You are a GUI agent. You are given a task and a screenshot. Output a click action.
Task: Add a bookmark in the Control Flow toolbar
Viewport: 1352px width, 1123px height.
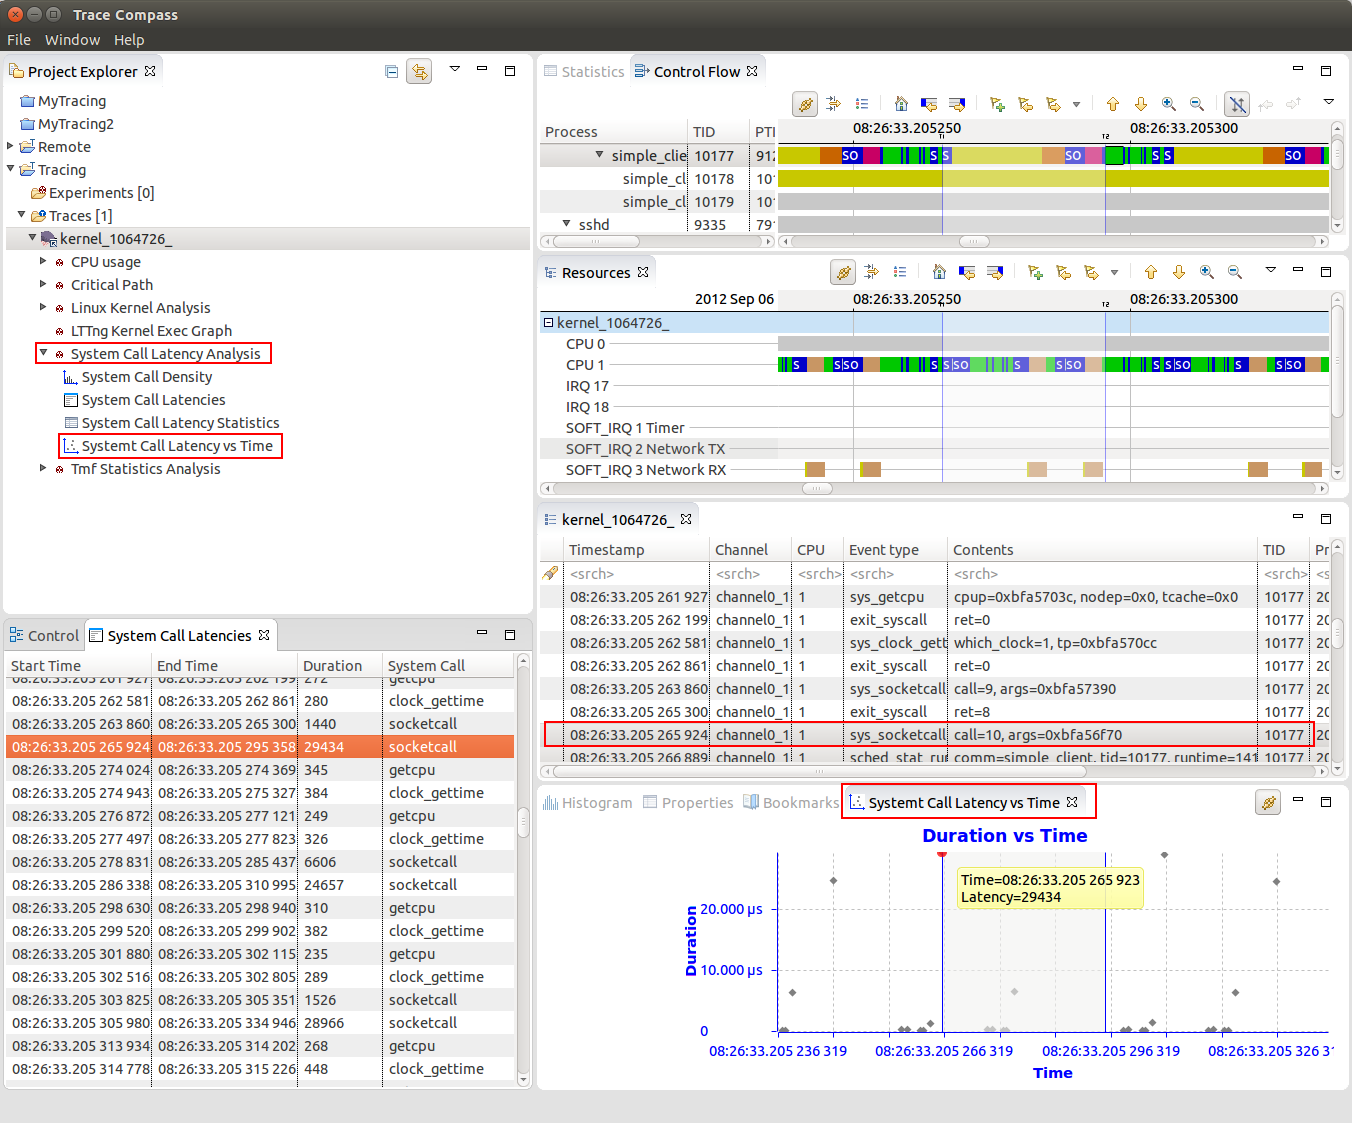(996, 103)
